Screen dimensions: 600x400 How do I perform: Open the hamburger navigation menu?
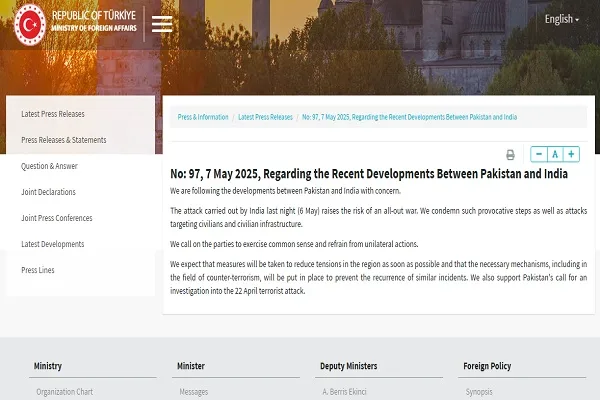click(x=162, y=24)
